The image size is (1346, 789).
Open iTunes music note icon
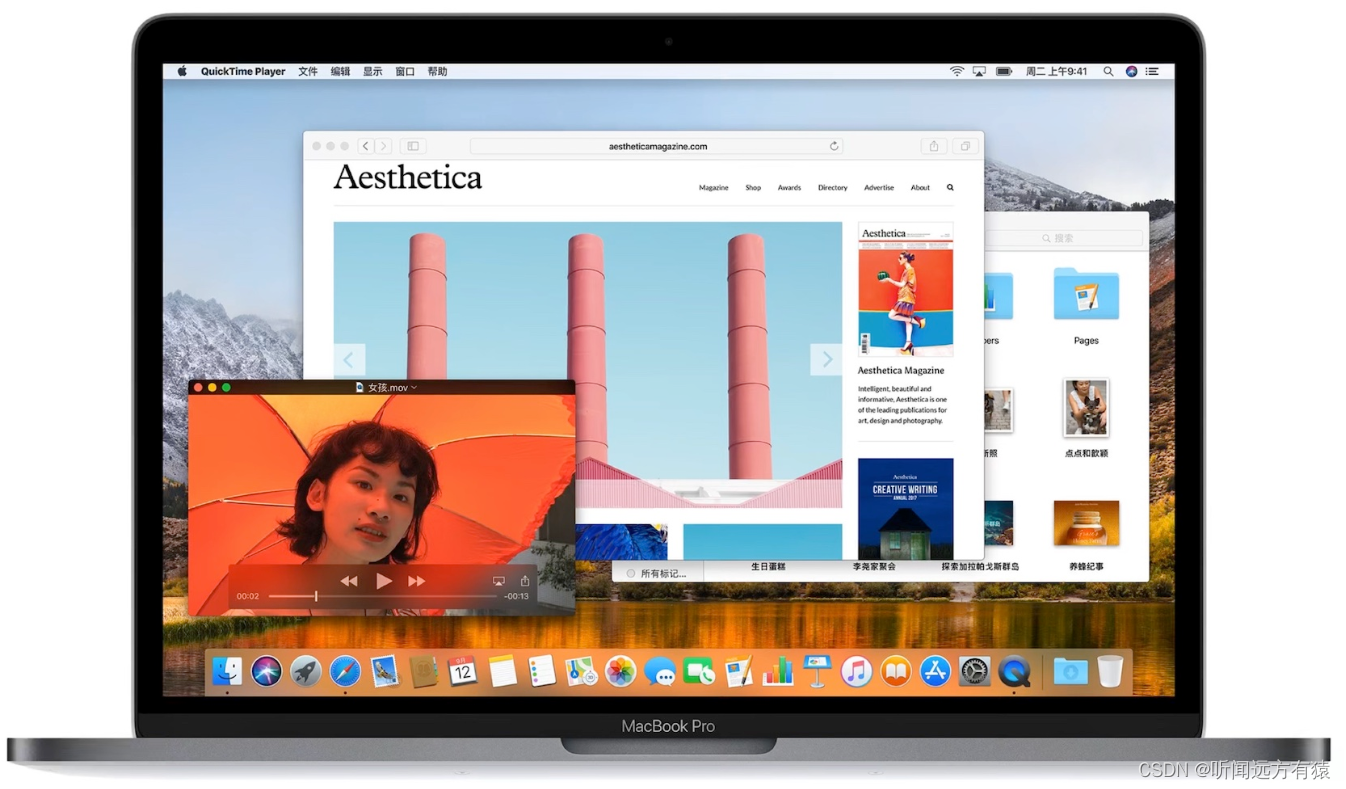pyautogui.click(x=856, y=670)
